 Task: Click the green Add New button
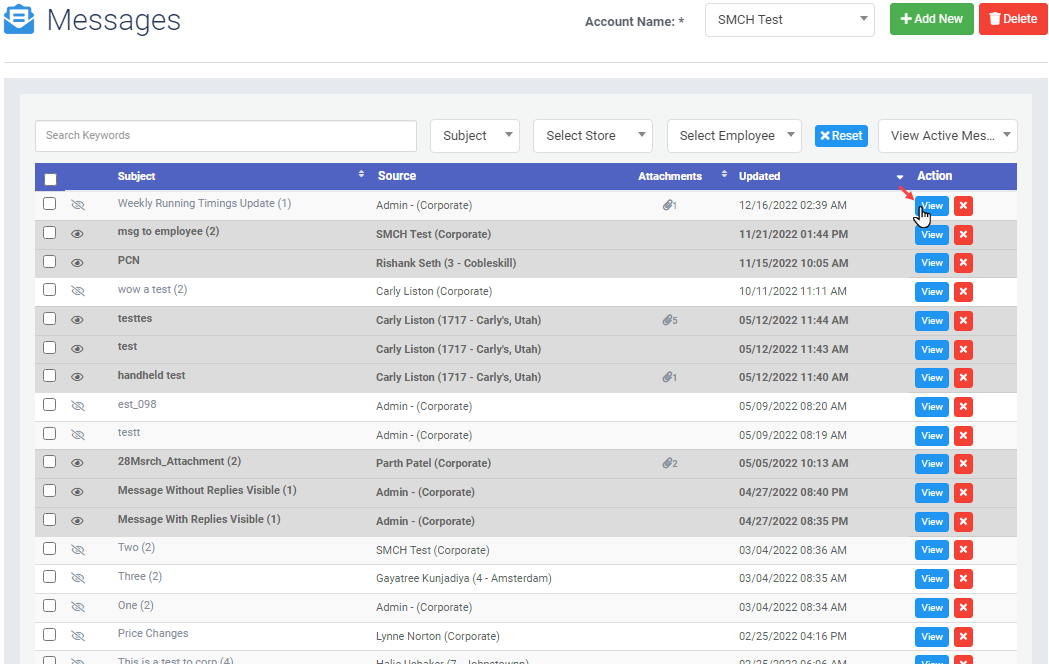(x=931, y=19)
